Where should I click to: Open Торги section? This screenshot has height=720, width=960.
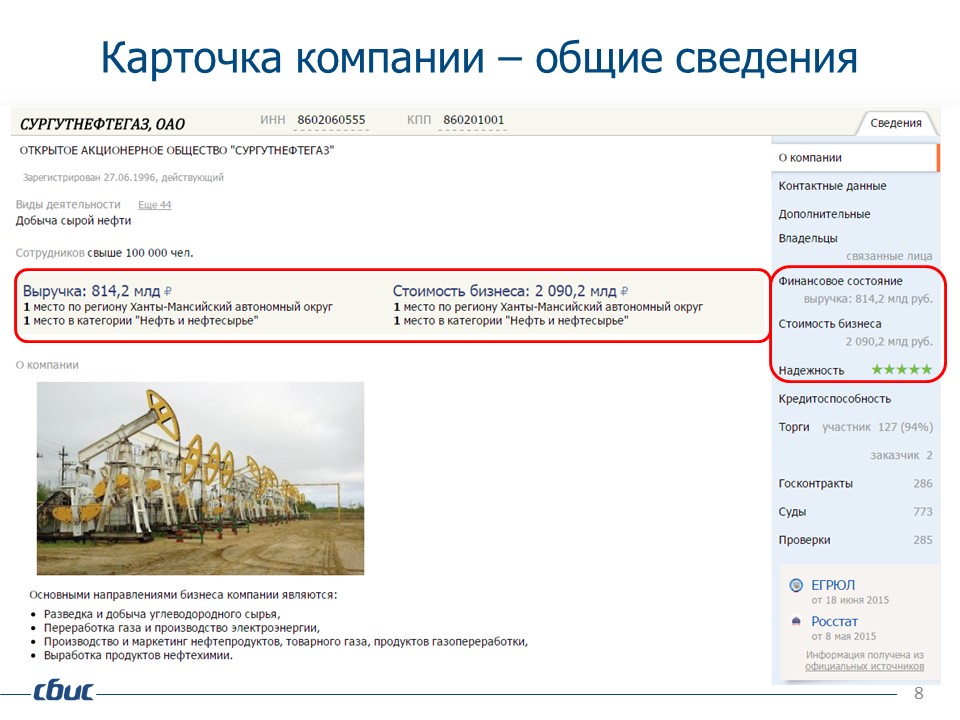point(793,427)
